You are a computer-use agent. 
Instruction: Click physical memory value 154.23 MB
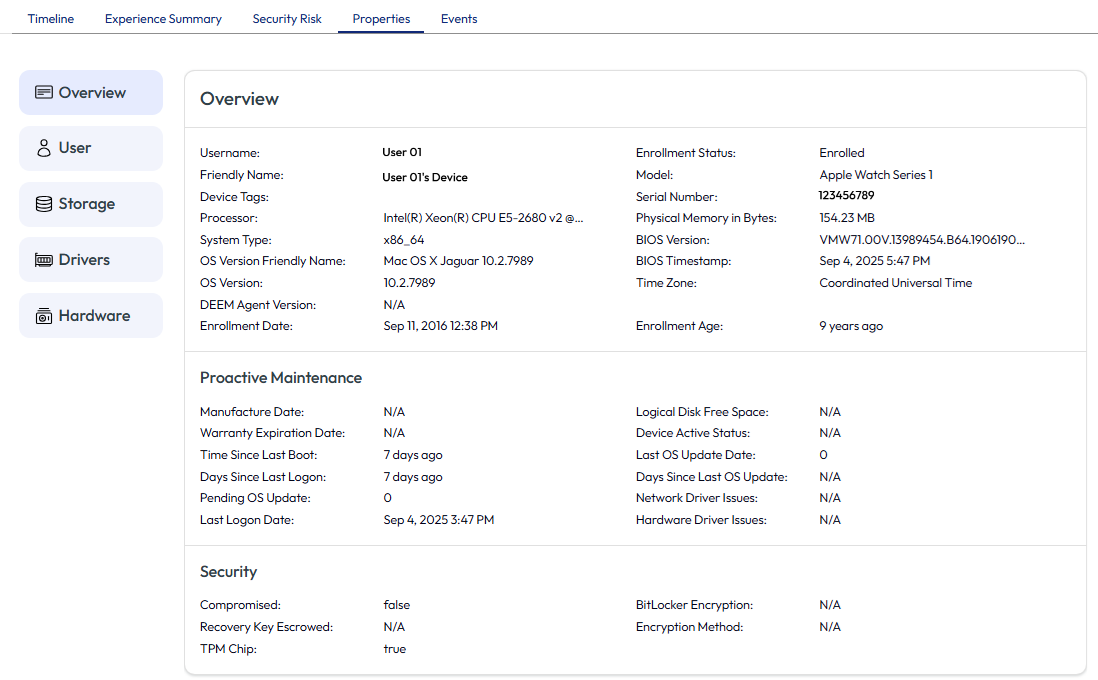coord(847,218)
